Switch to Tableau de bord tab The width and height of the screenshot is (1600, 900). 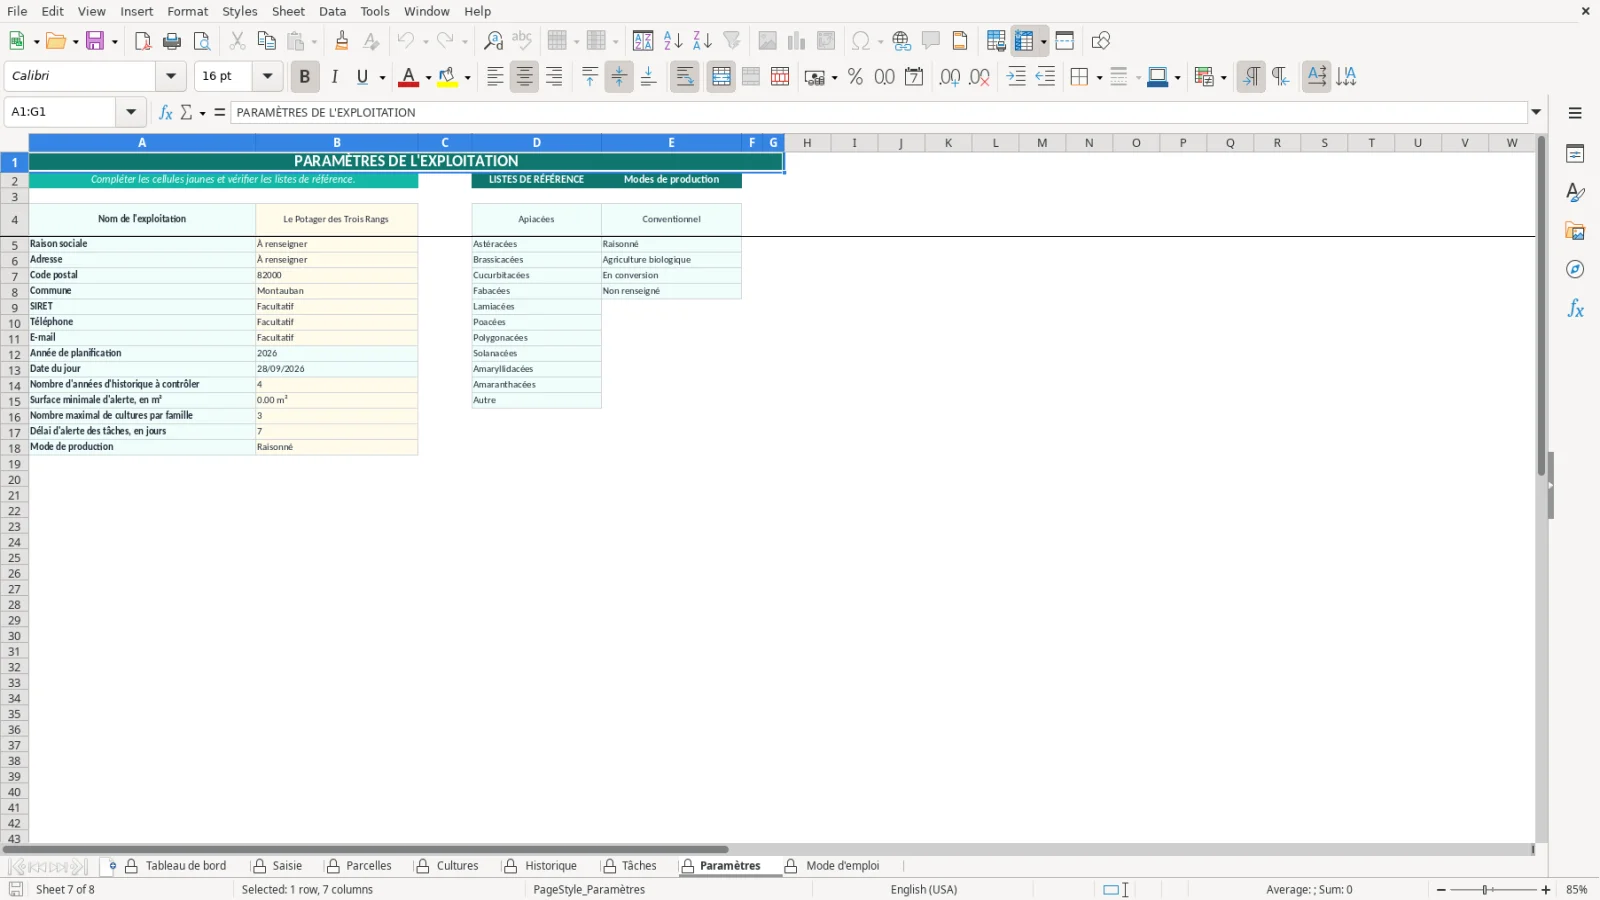(186, 866)
